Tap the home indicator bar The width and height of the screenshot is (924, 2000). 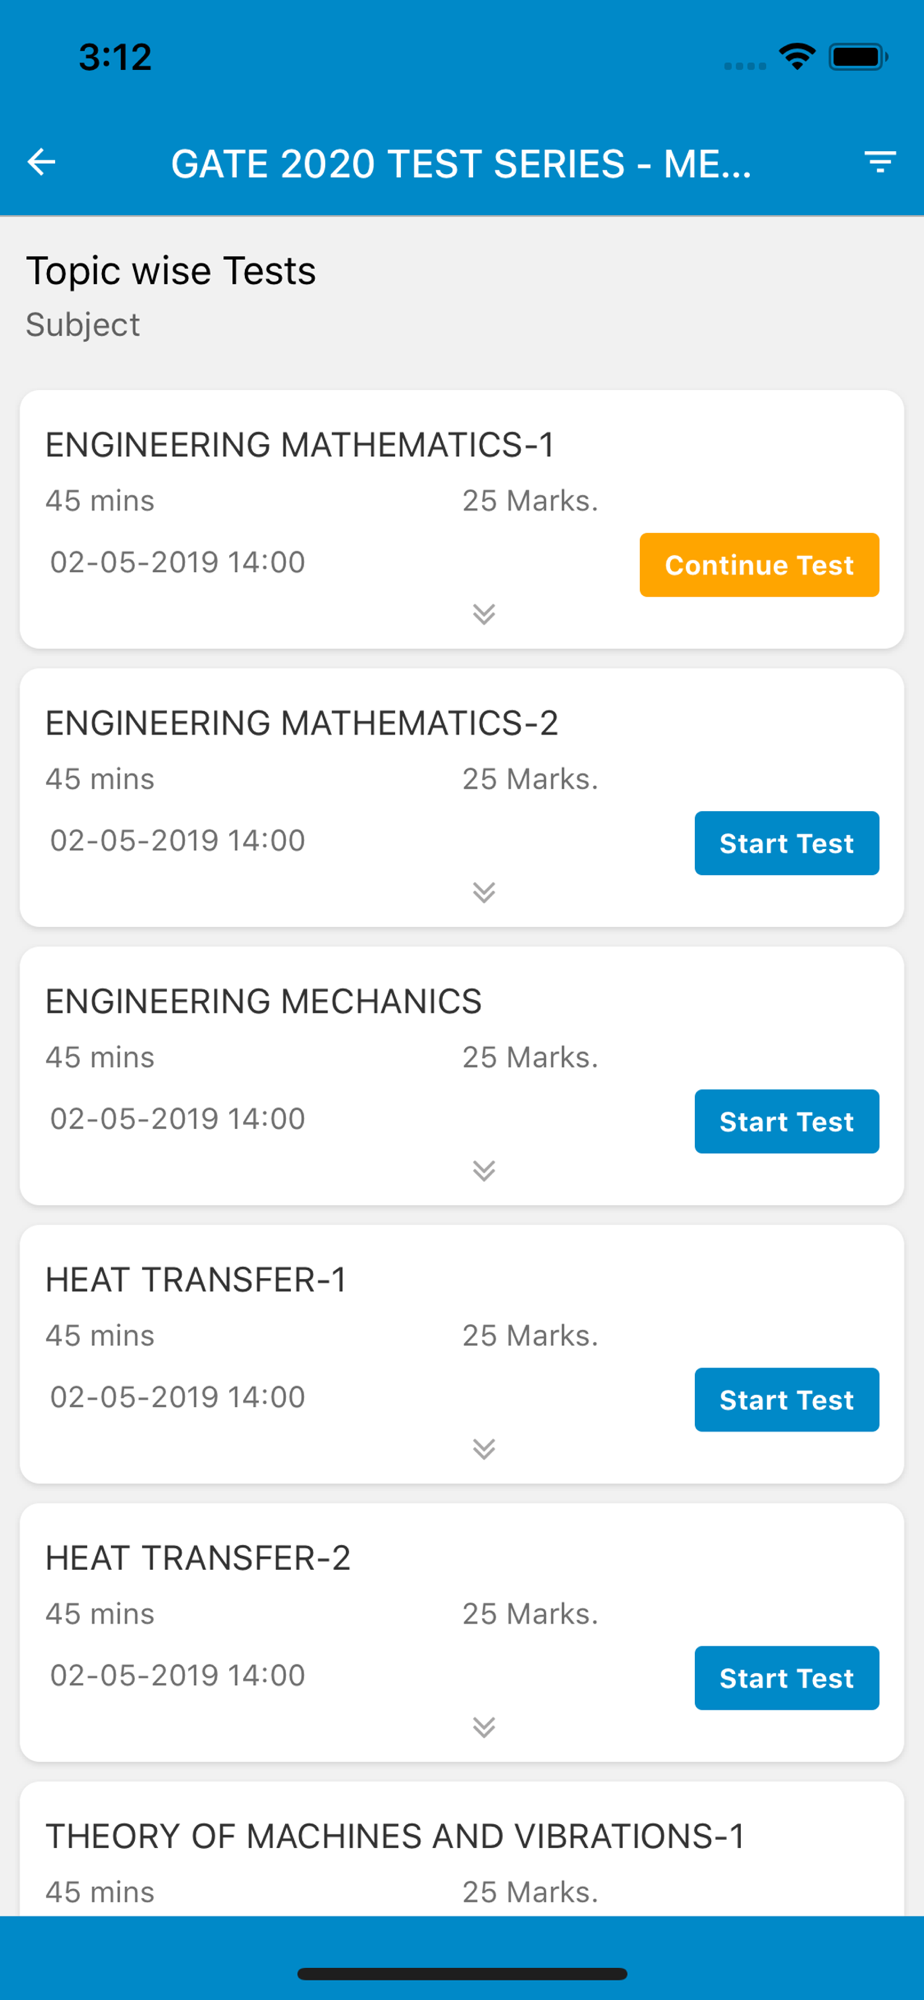tap(462, 1973)
